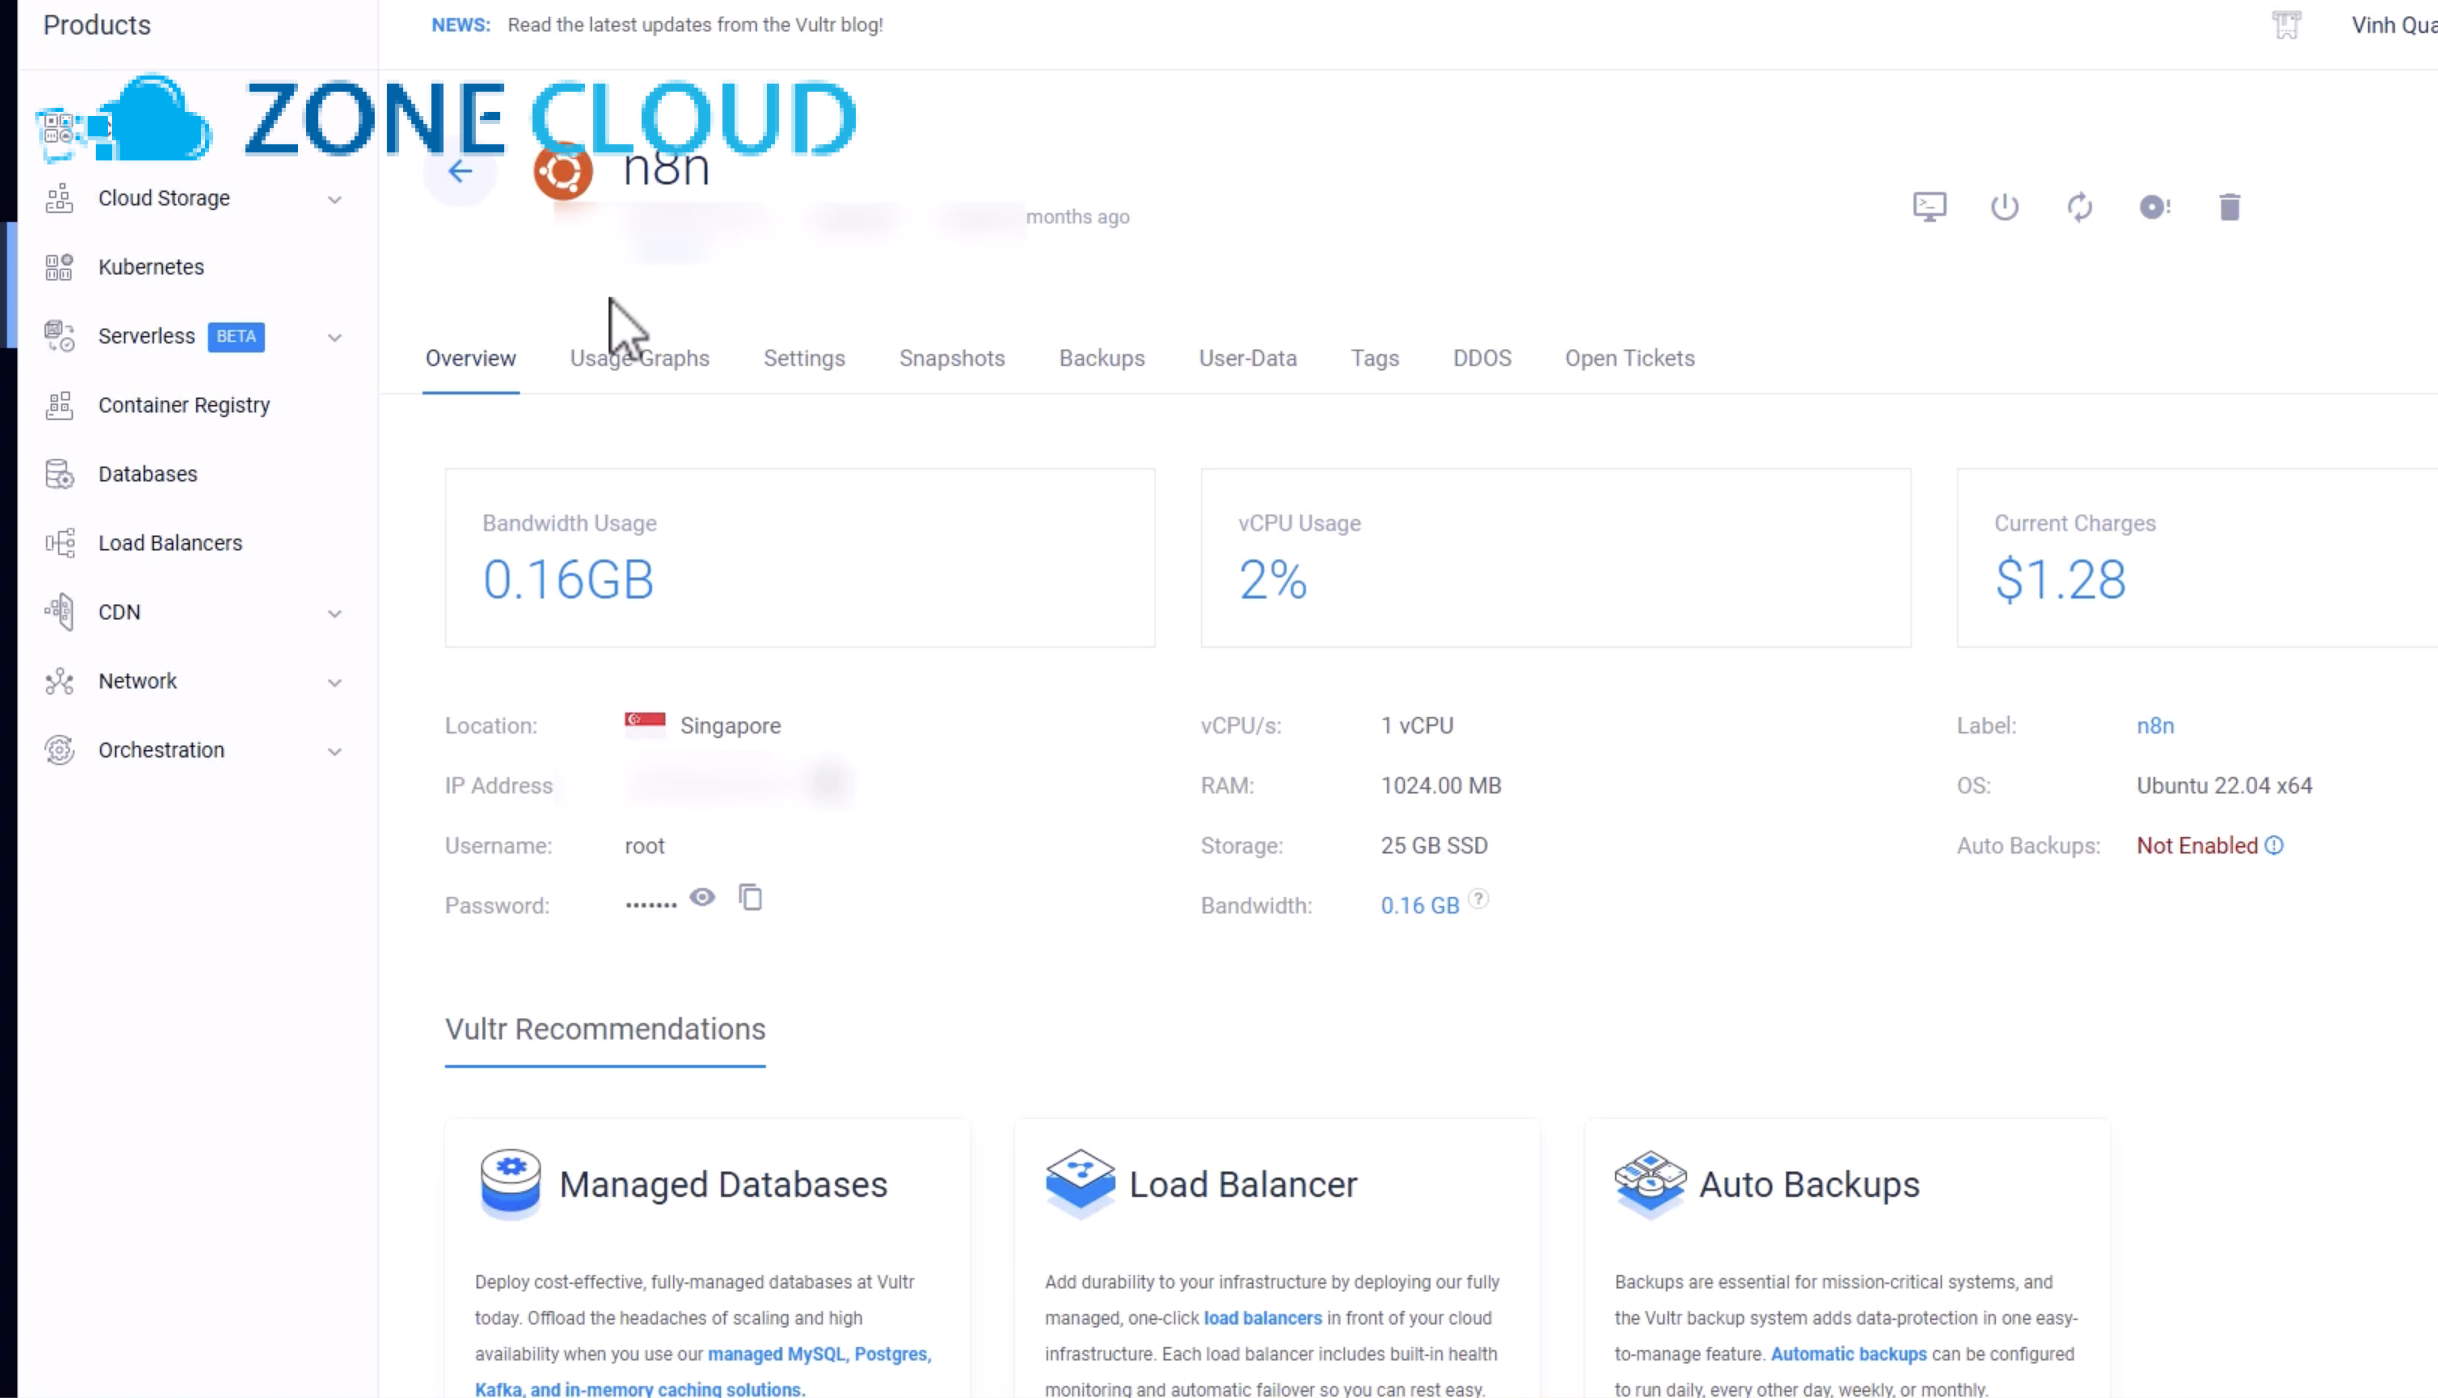Screen dimensions: 2438x1398
Task: Click the power stop server icon
Action: [x=2004, y=207]
